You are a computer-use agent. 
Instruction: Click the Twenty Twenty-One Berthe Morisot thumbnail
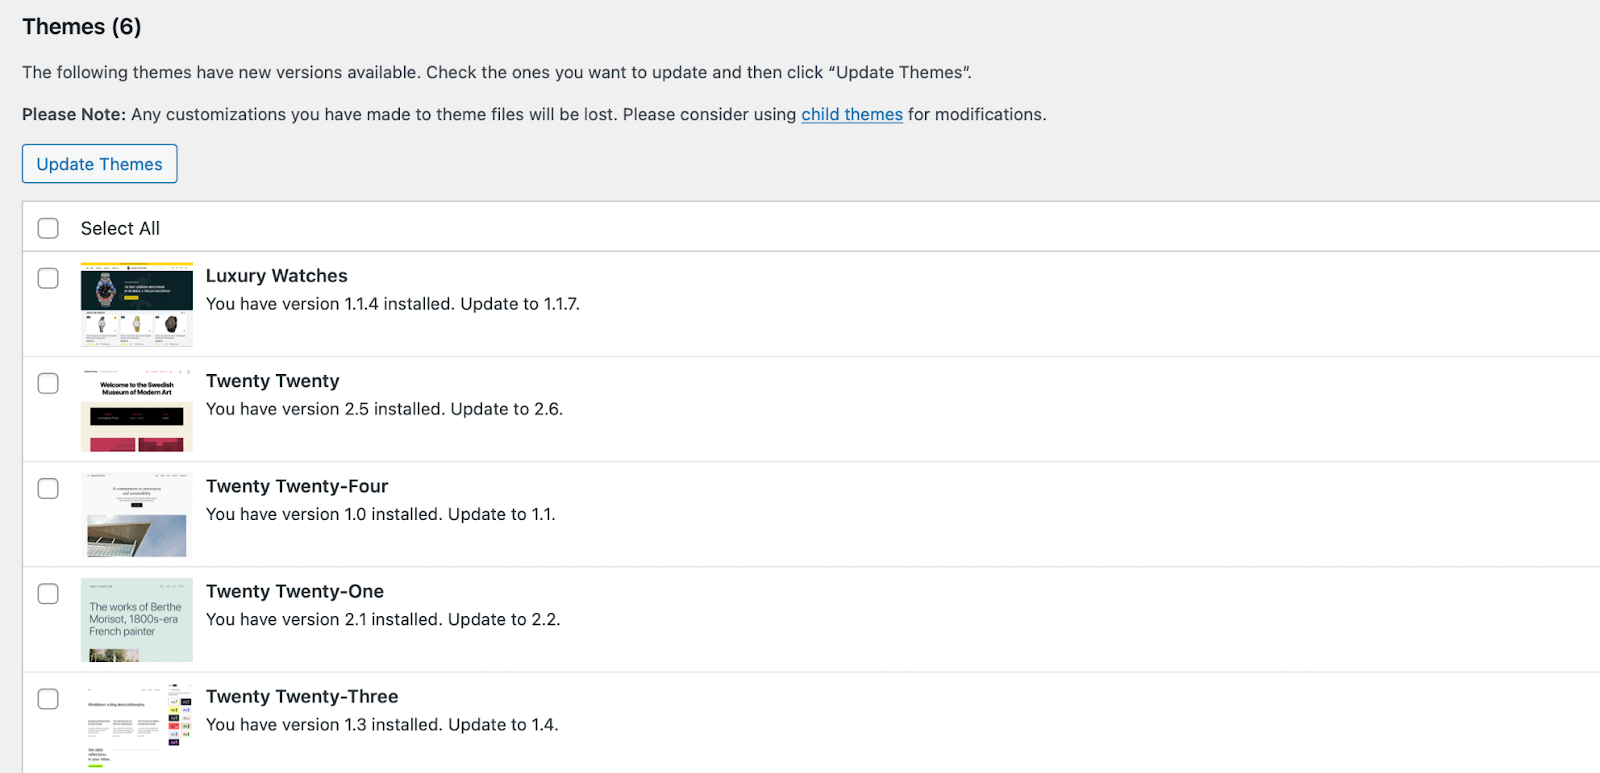136,619
